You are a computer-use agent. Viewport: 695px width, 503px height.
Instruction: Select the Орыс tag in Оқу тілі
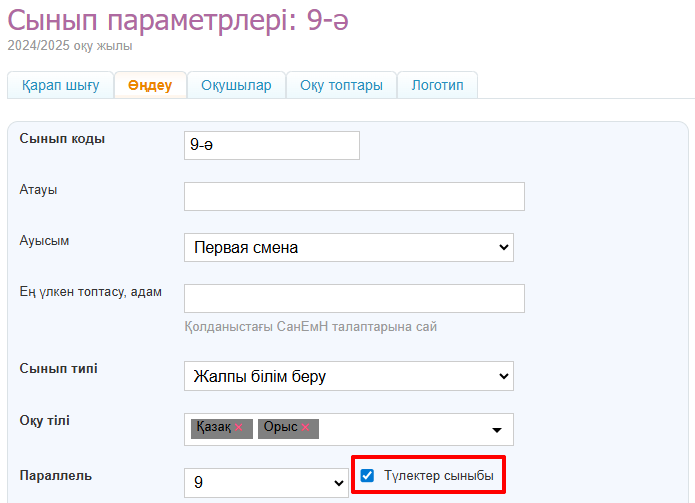(x=280, y=428)
